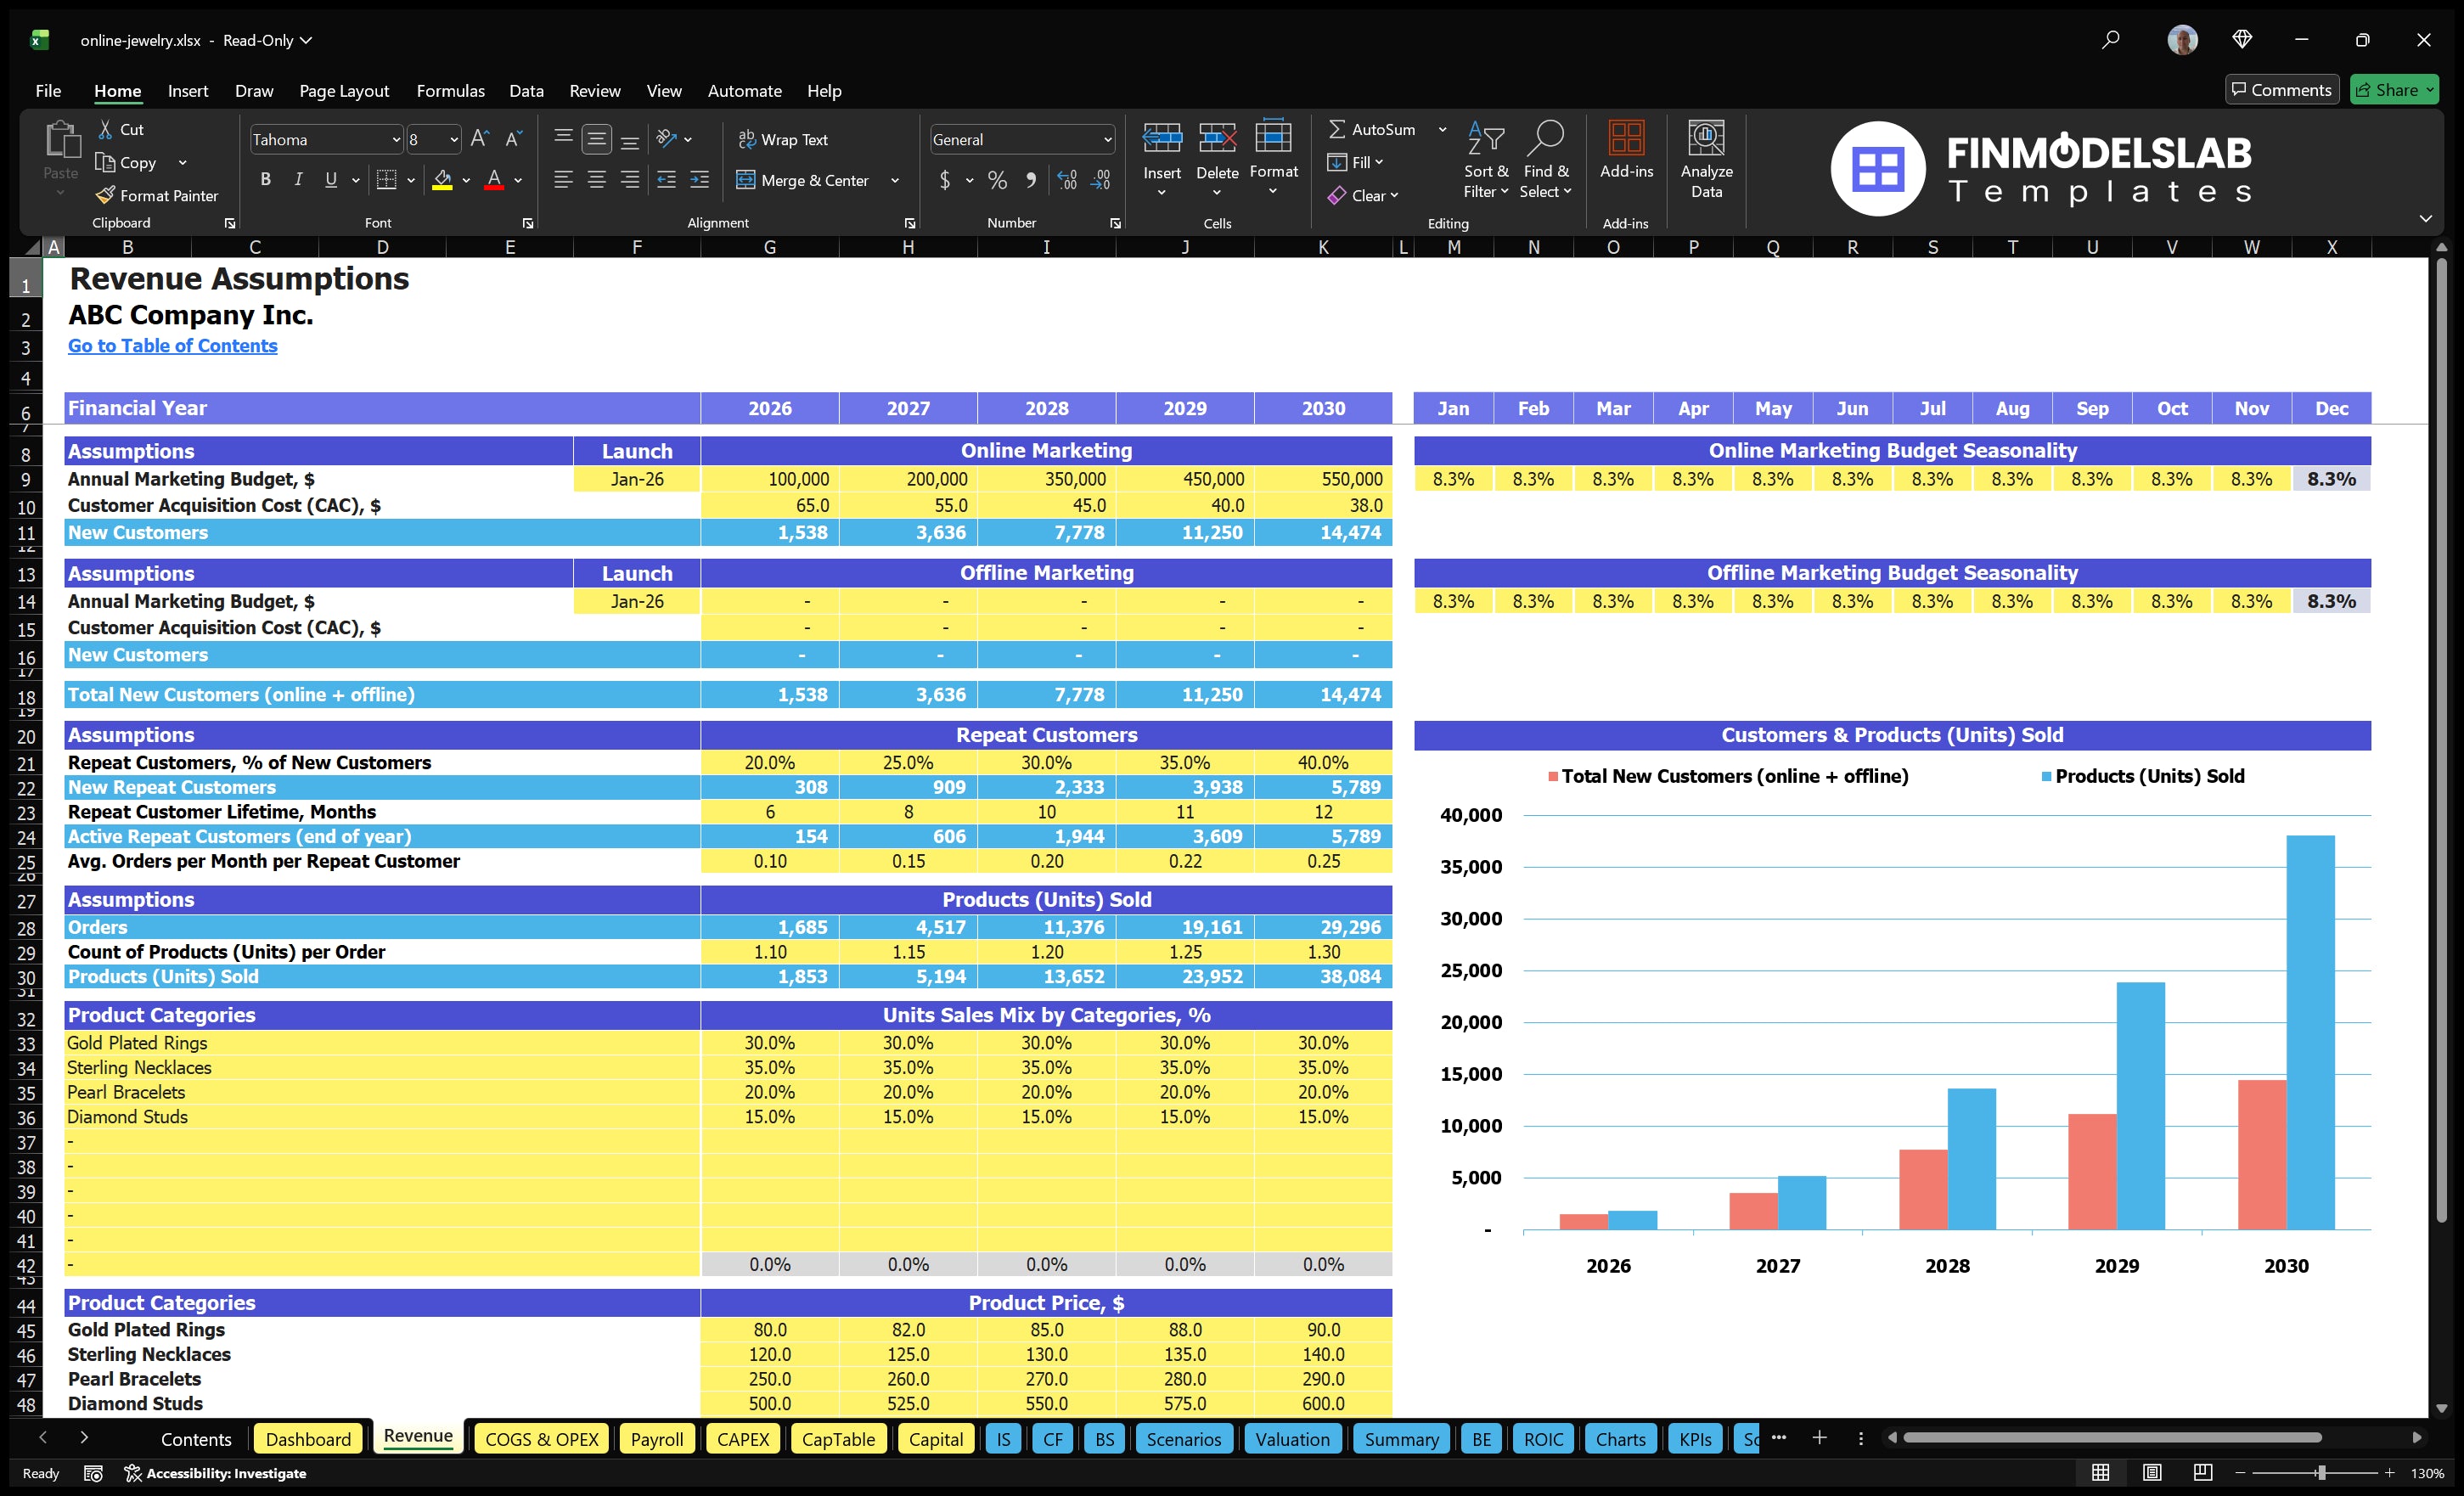Follow the Go to Table of Contents link

tap(172, 345)
